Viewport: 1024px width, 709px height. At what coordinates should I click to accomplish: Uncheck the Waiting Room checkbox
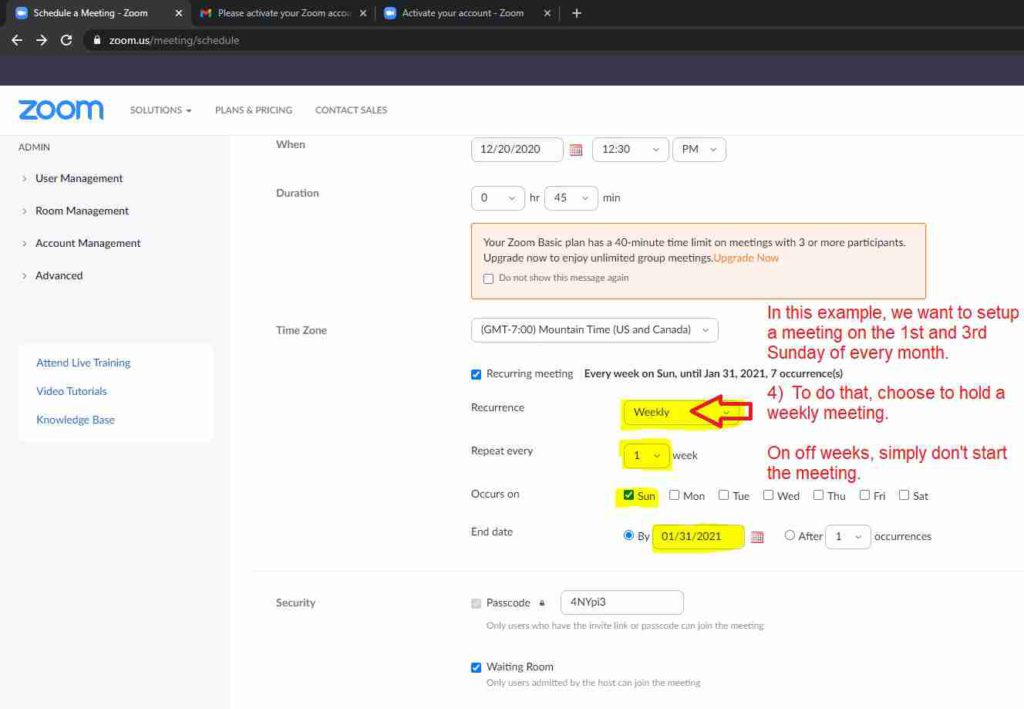(x=476, y=667)
